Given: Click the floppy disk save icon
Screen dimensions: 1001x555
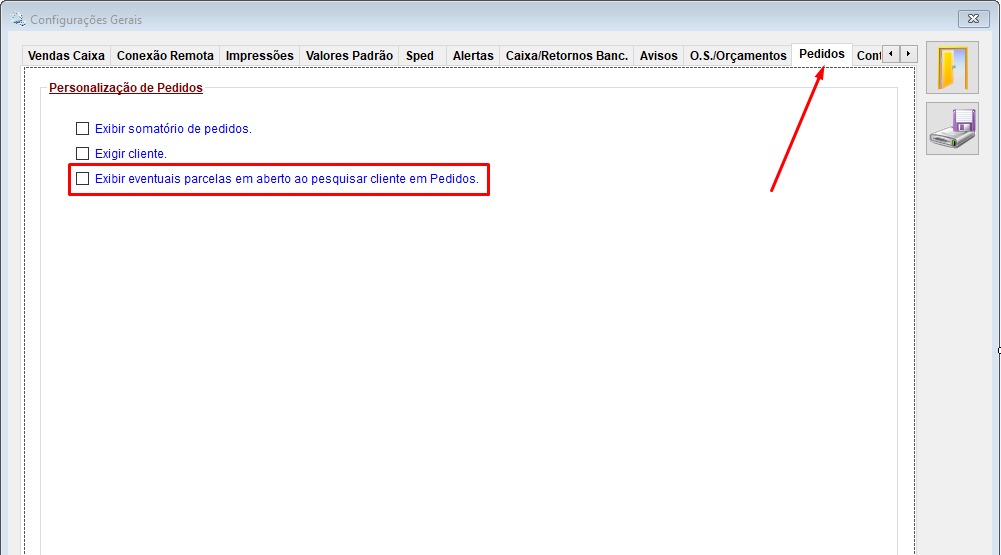Looking at the screenshot, I should coord(952,129).
